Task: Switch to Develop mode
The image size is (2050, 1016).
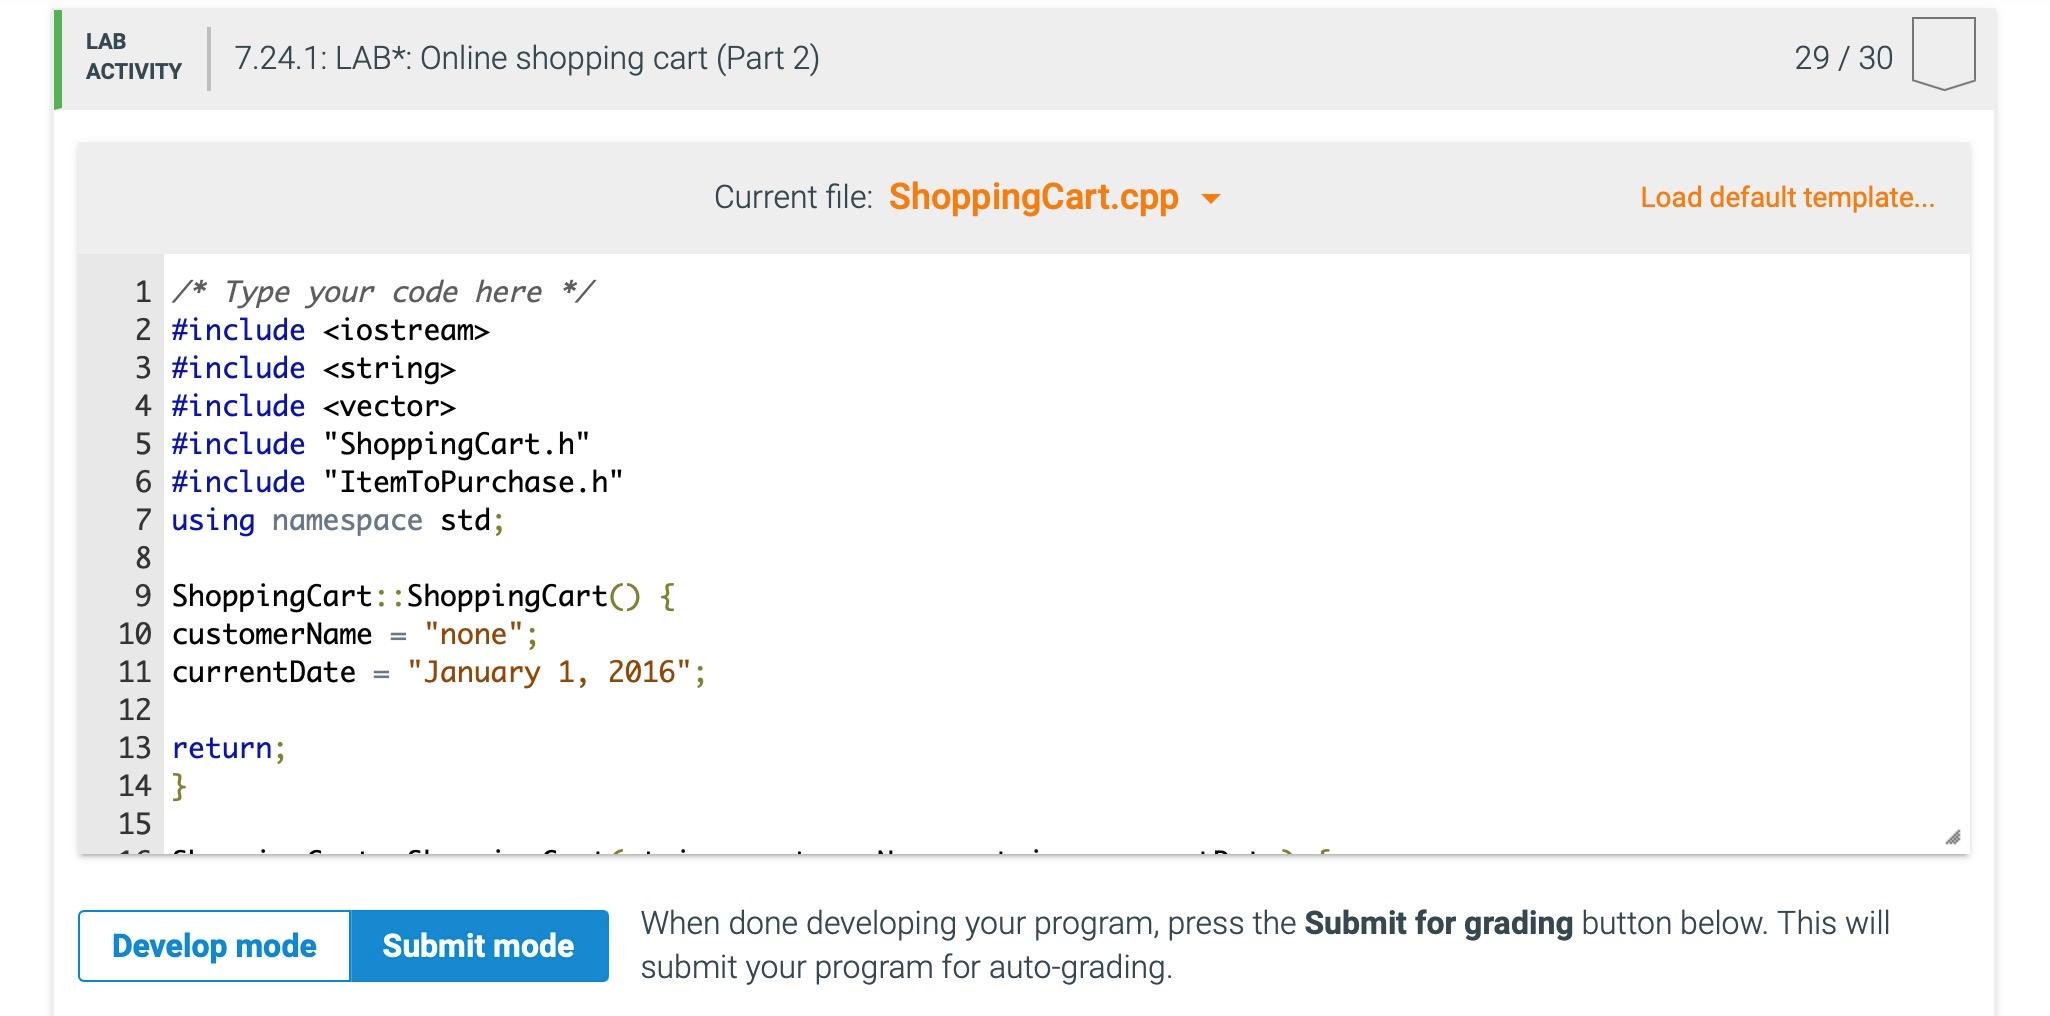Action: (x=214, y=945)
